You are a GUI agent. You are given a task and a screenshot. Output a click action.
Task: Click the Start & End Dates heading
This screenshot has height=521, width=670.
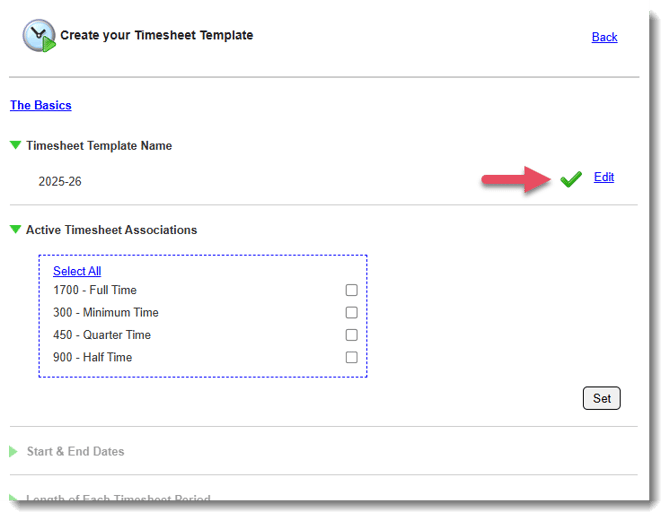75,452
